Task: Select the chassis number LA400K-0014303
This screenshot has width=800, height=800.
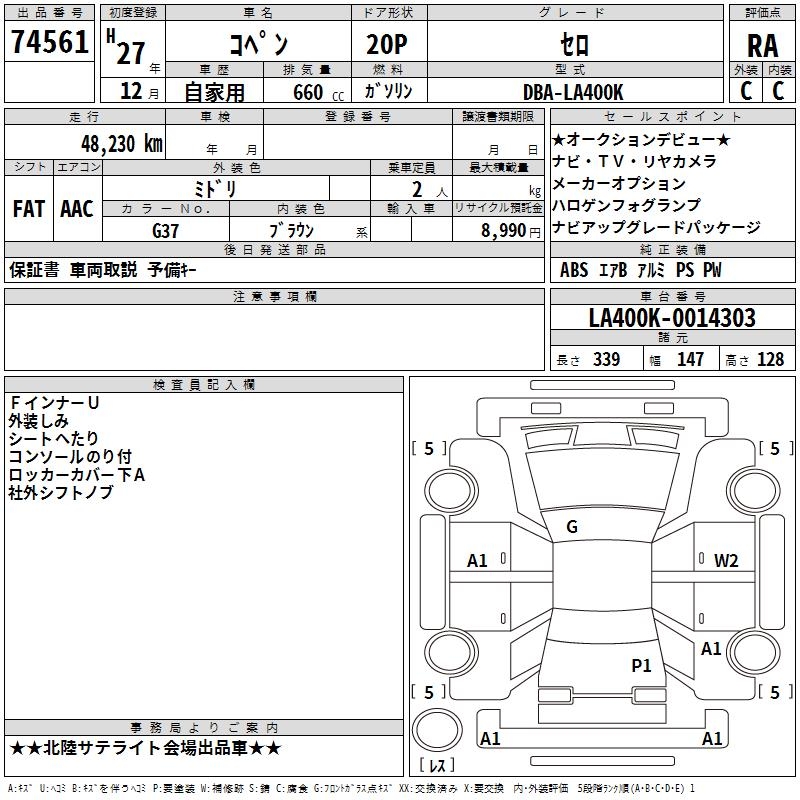Action: (x=671, y=318)
